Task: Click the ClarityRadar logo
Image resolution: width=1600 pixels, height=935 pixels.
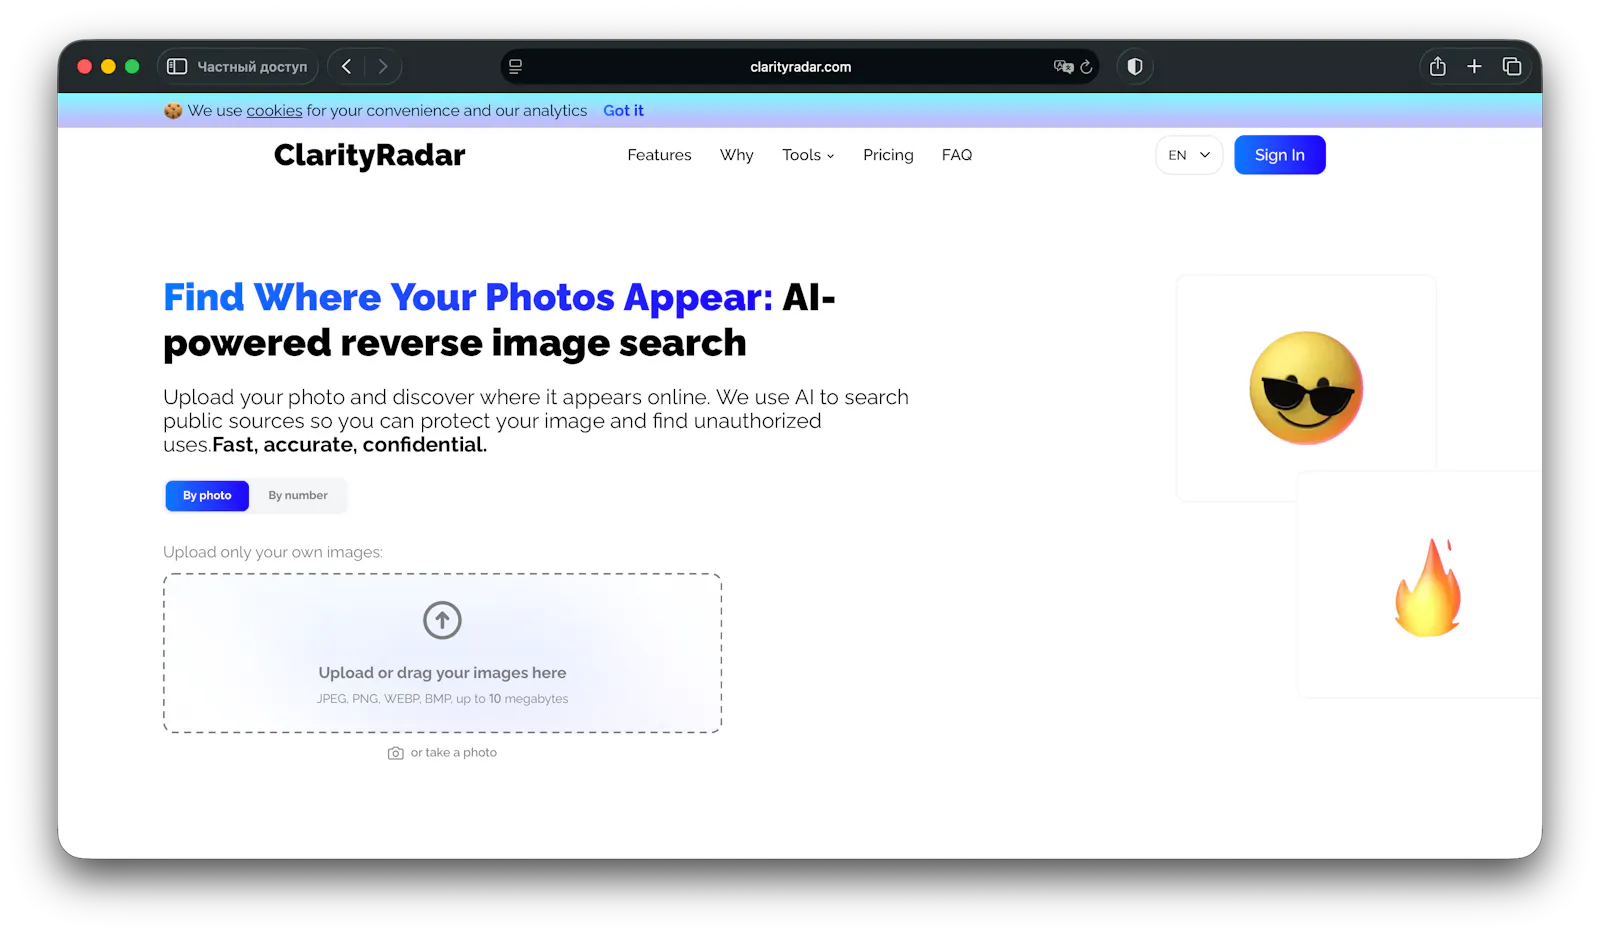Action: pos(370,156)
